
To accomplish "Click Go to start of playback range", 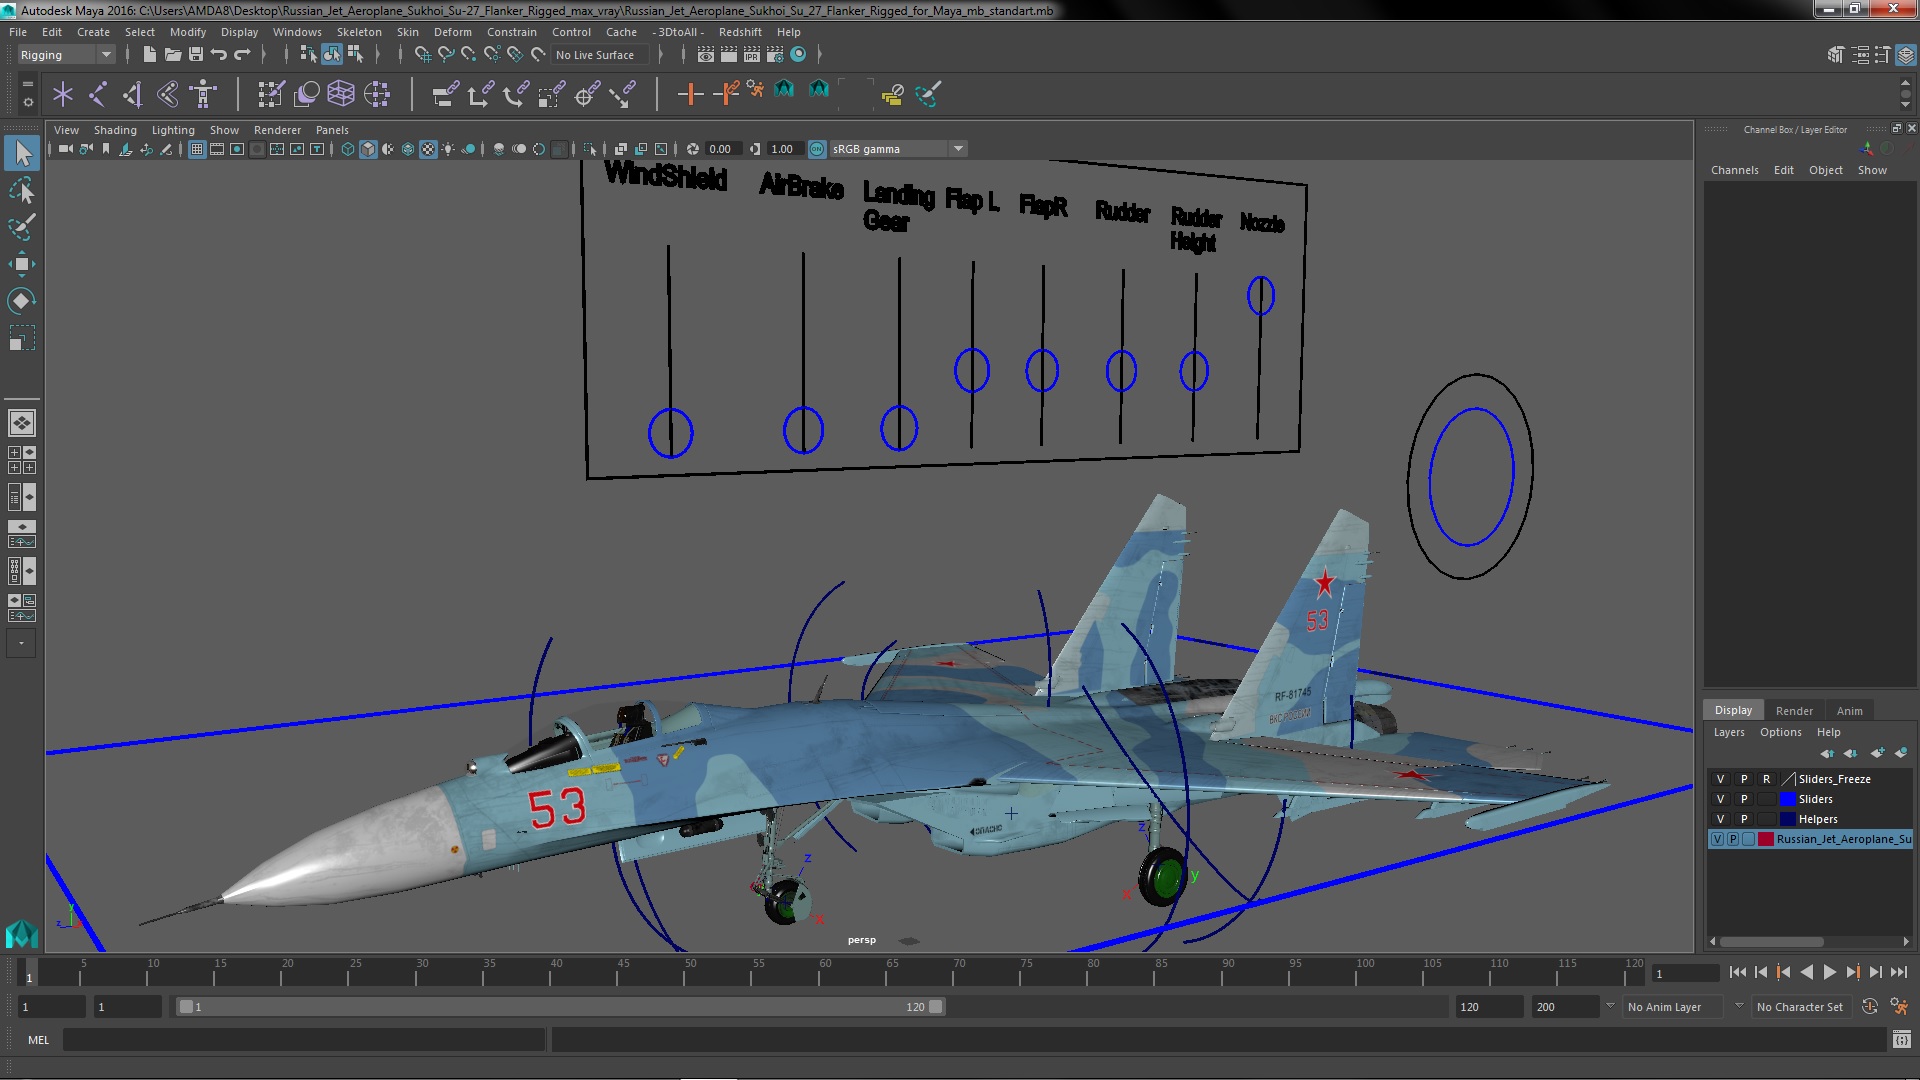I will click(x=1737, y=972).
